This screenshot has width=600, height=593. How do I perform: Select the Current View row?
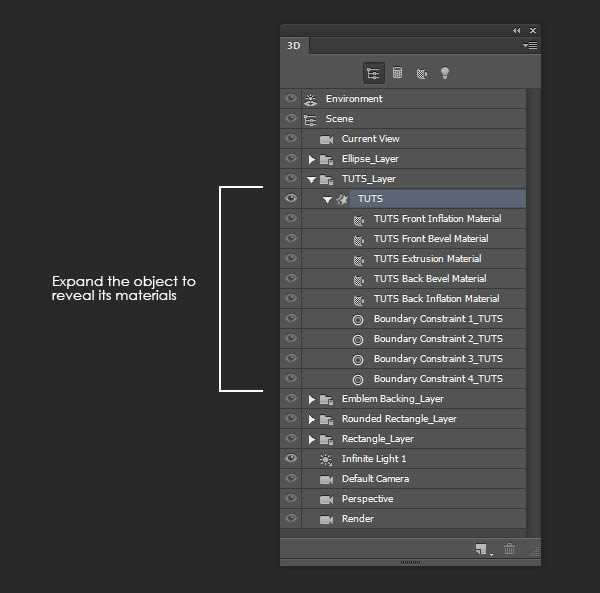414,138
